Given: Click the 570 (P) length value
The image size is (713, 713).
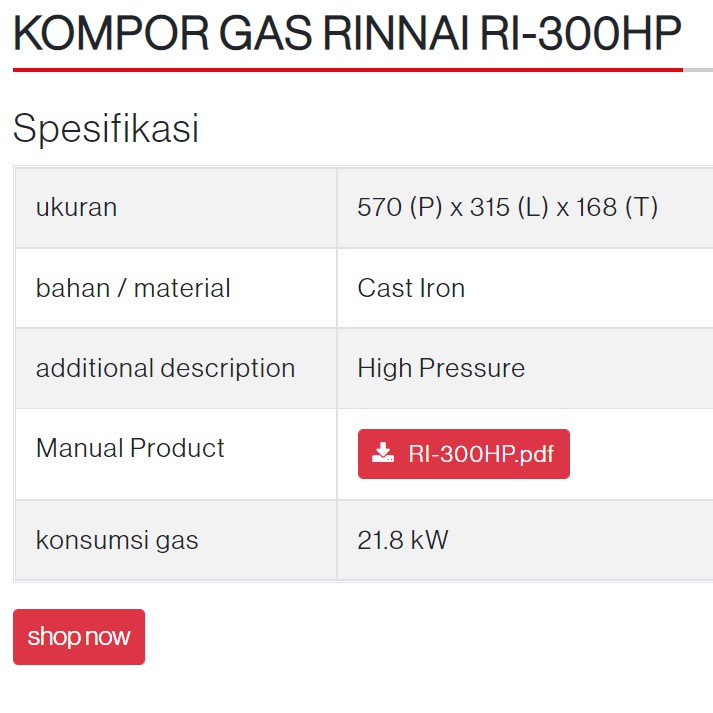Looking at the screenshot, I should (400, 207).
